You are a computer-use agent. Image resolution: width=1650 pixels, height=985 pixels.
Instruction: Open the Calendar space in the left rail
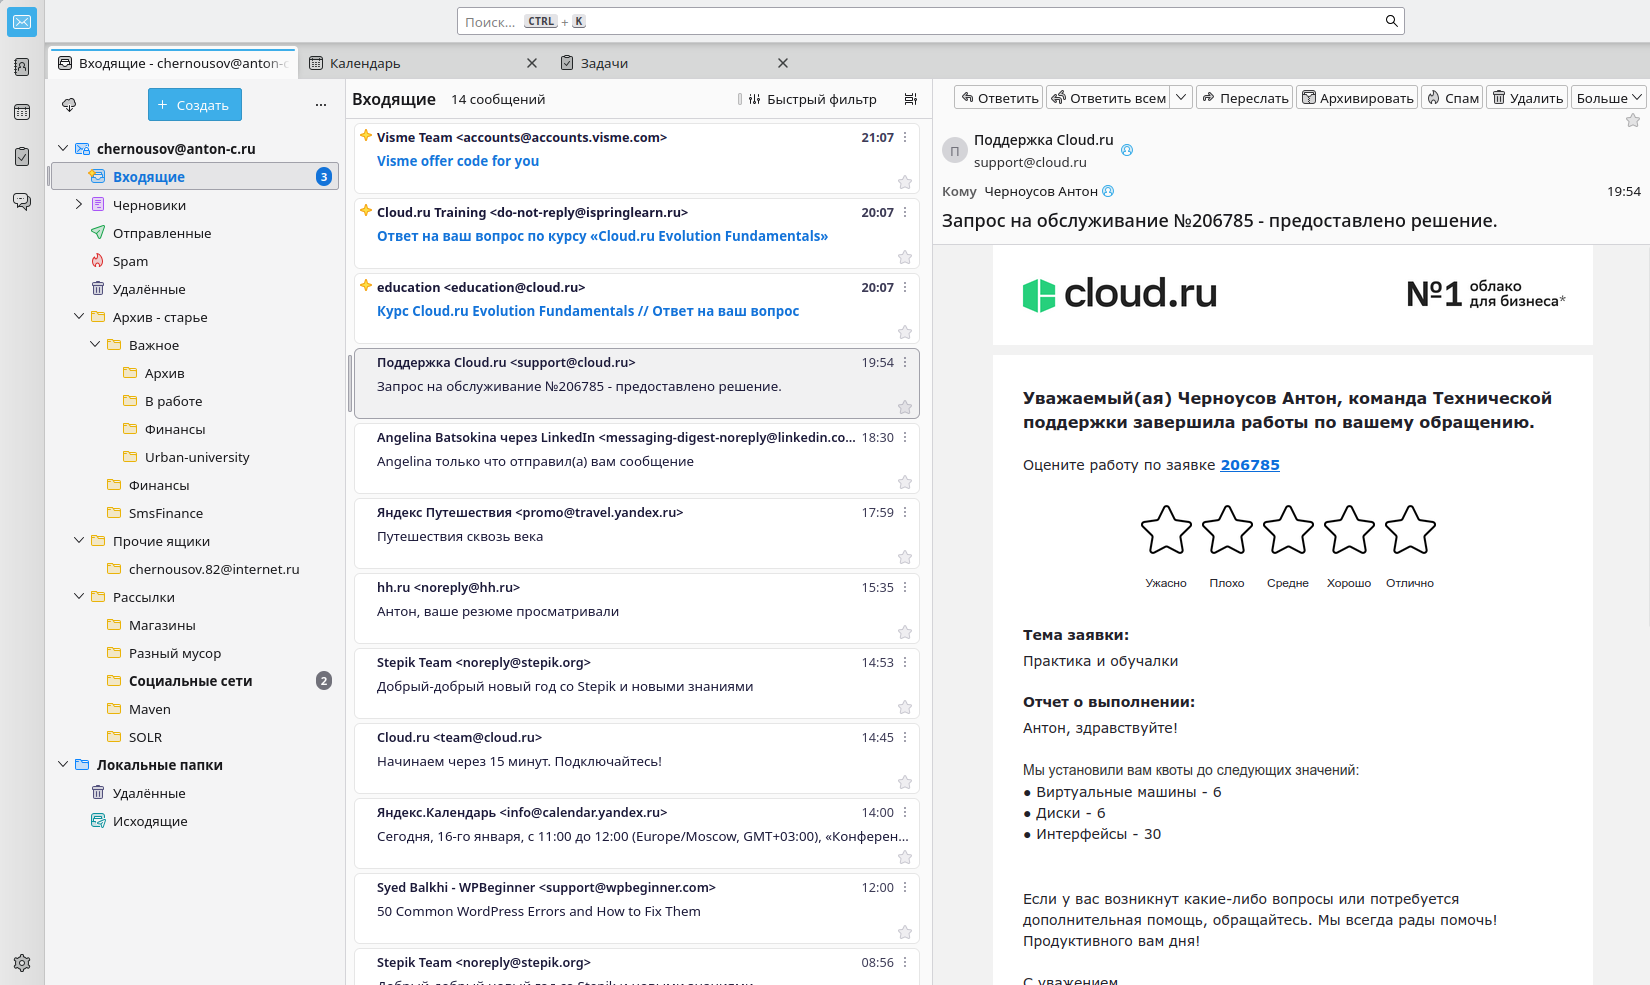(x=22, y=112)
